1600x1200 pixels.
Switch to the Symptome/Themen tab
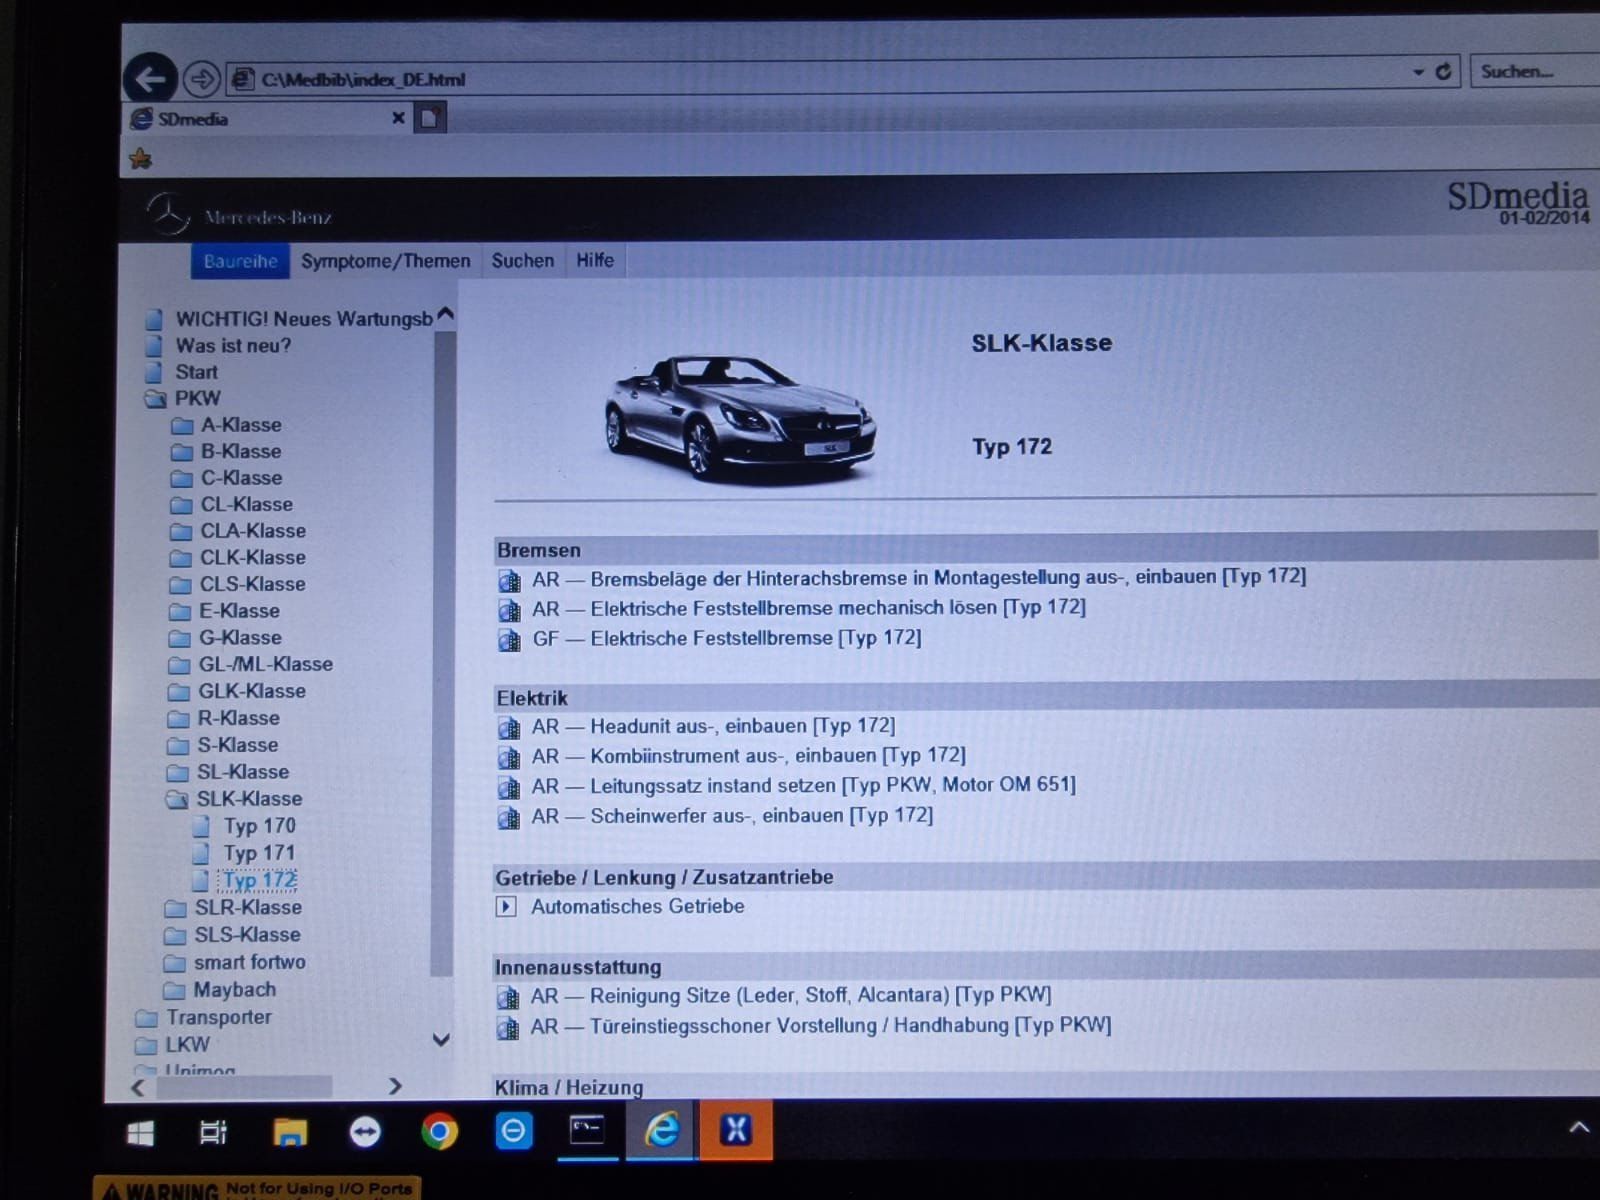click(x=385, y=261)
